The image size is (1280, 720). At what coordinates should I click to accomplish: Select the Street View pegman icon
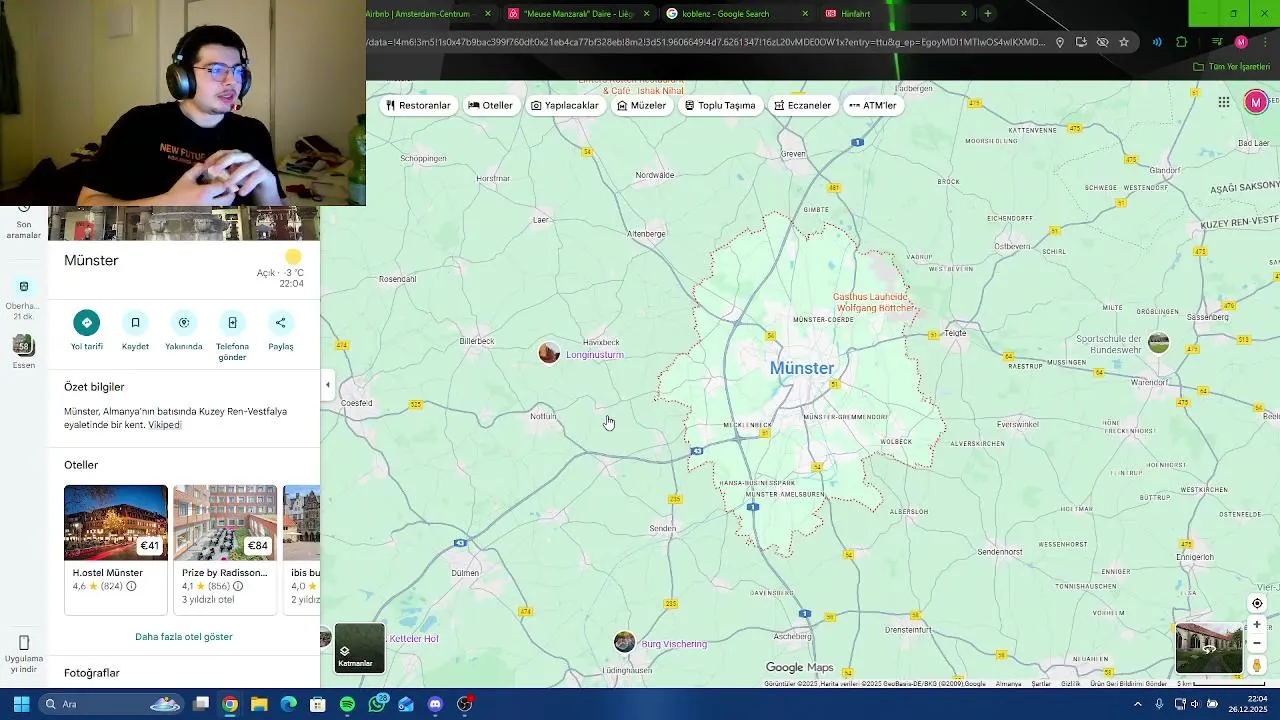1257,665
